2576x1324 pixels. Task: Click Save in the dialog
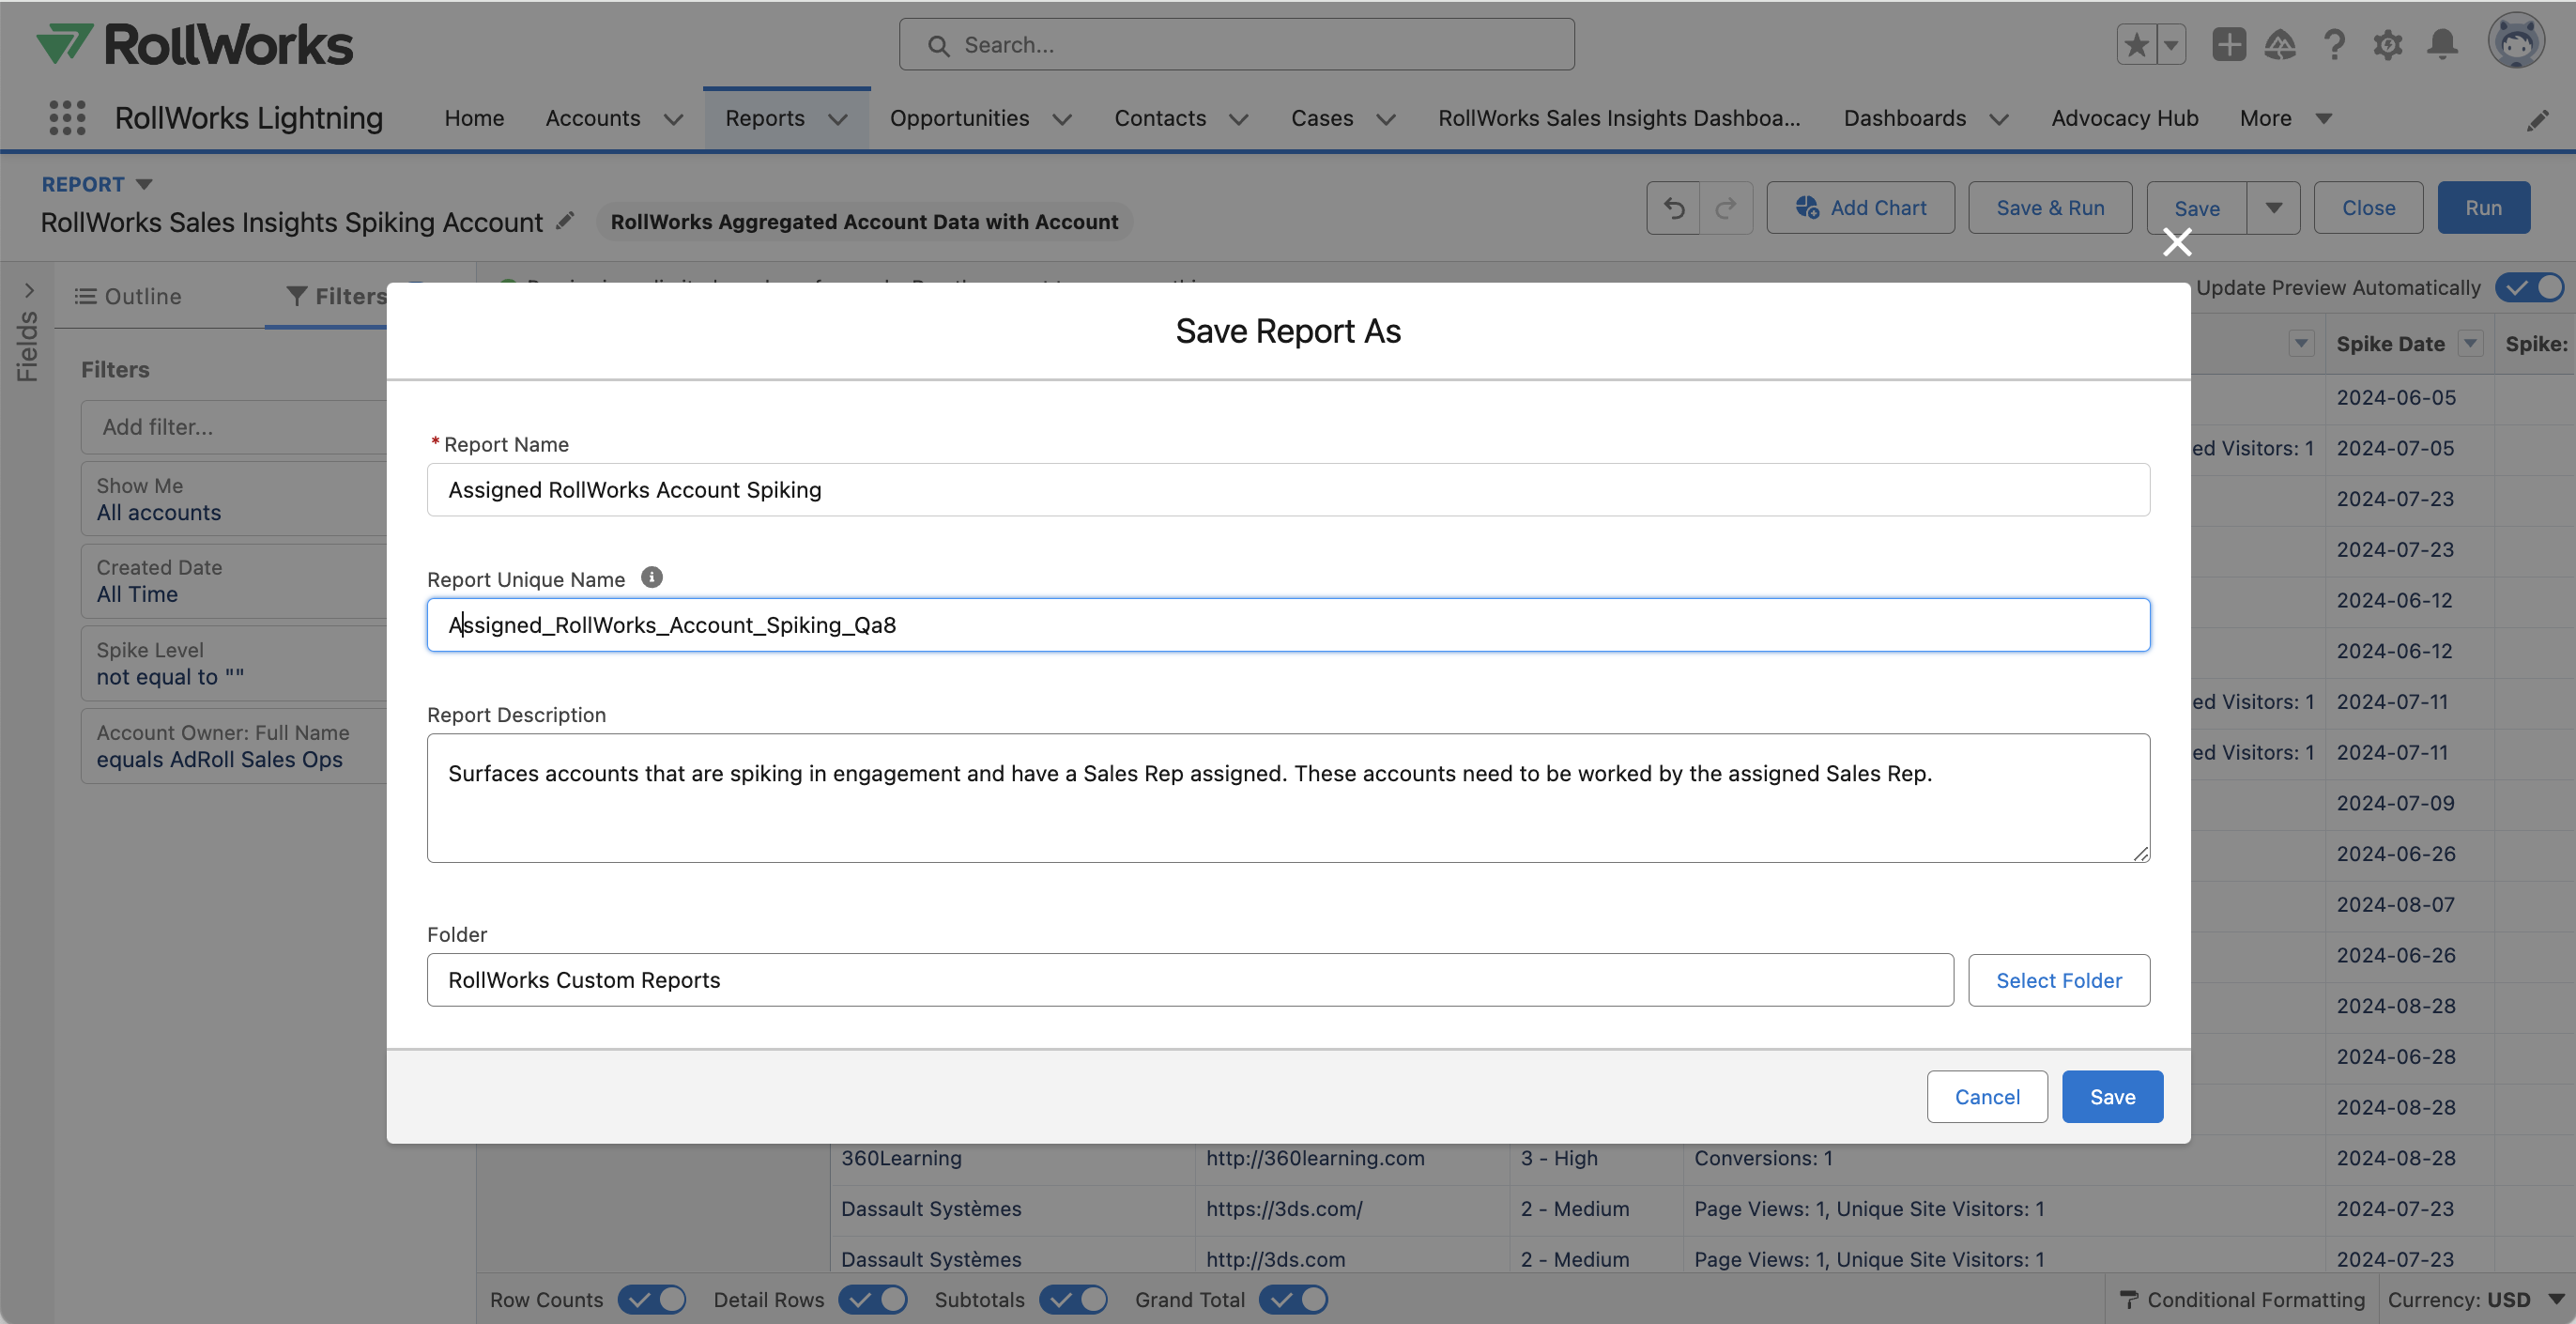(2112, 1096)
